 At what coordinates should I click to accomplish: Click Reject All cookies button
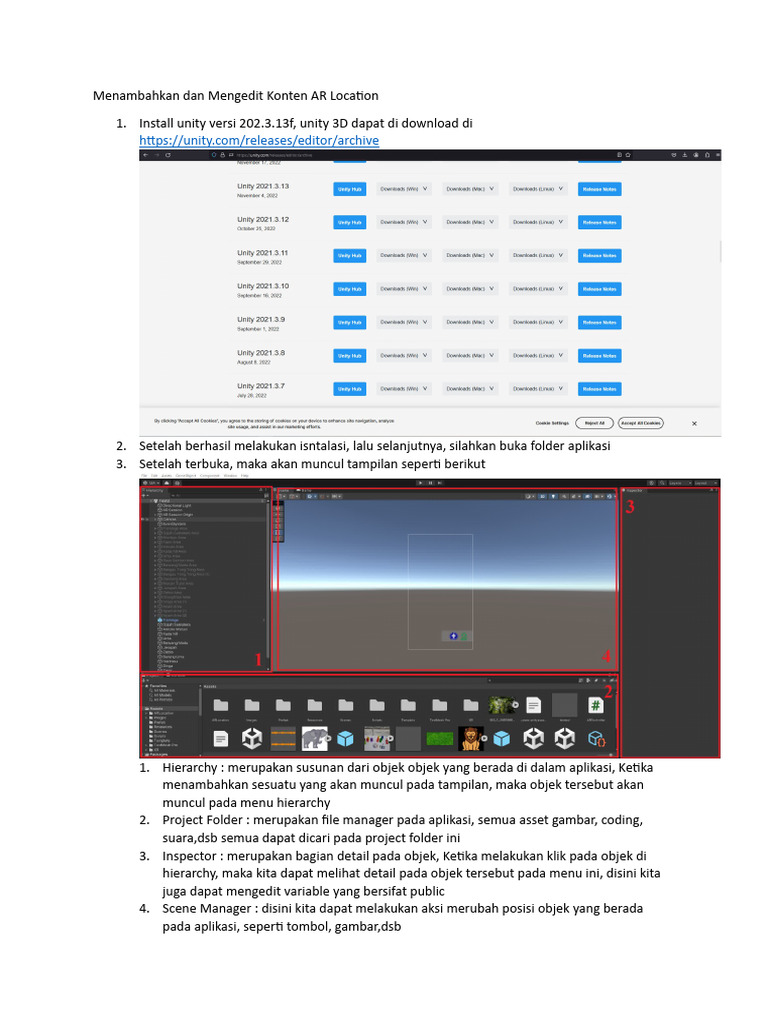(595, 423)
